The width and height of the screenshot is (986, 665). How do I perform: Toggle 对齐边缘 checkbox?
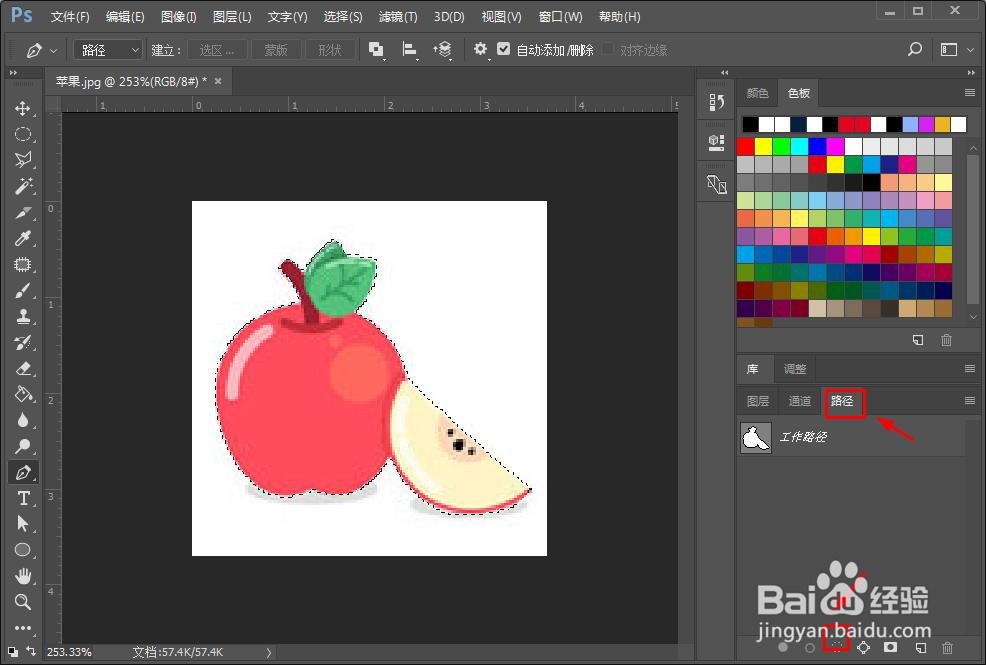[x=608, y=48]
